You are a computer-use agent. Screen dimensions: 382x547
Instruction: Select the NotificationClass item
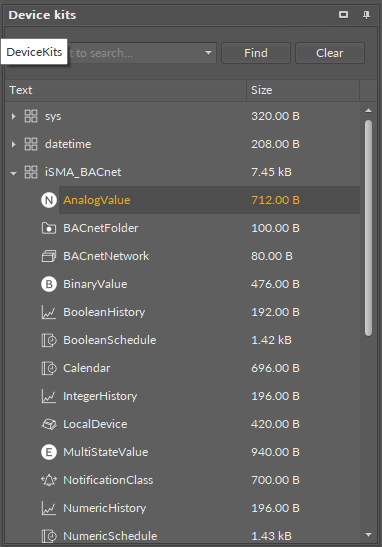[x=108, y=480]
